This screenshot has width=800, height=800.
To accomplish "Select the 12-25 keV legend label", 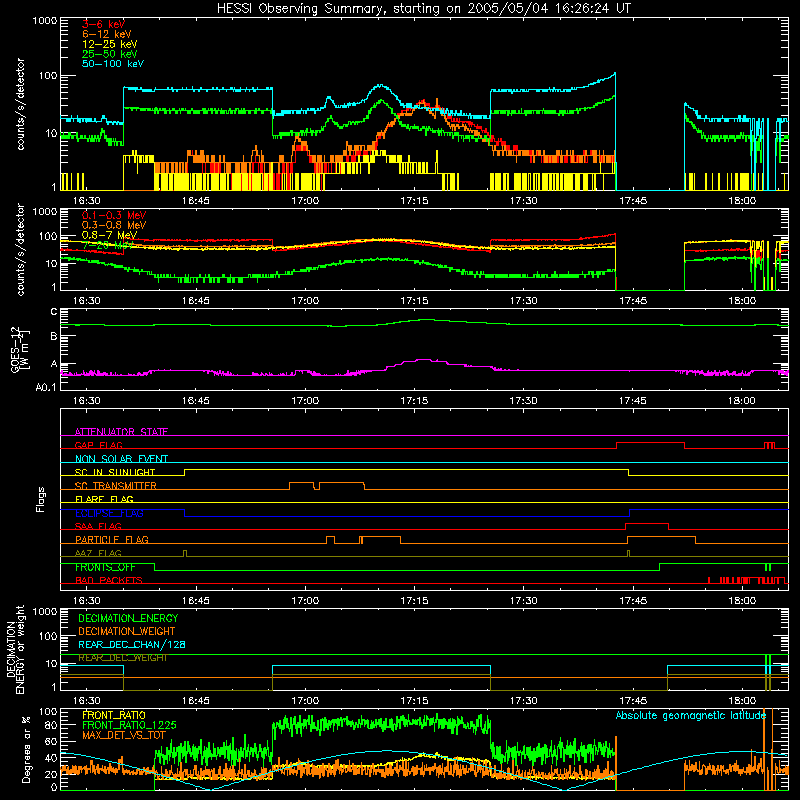I will coord(110,44).
